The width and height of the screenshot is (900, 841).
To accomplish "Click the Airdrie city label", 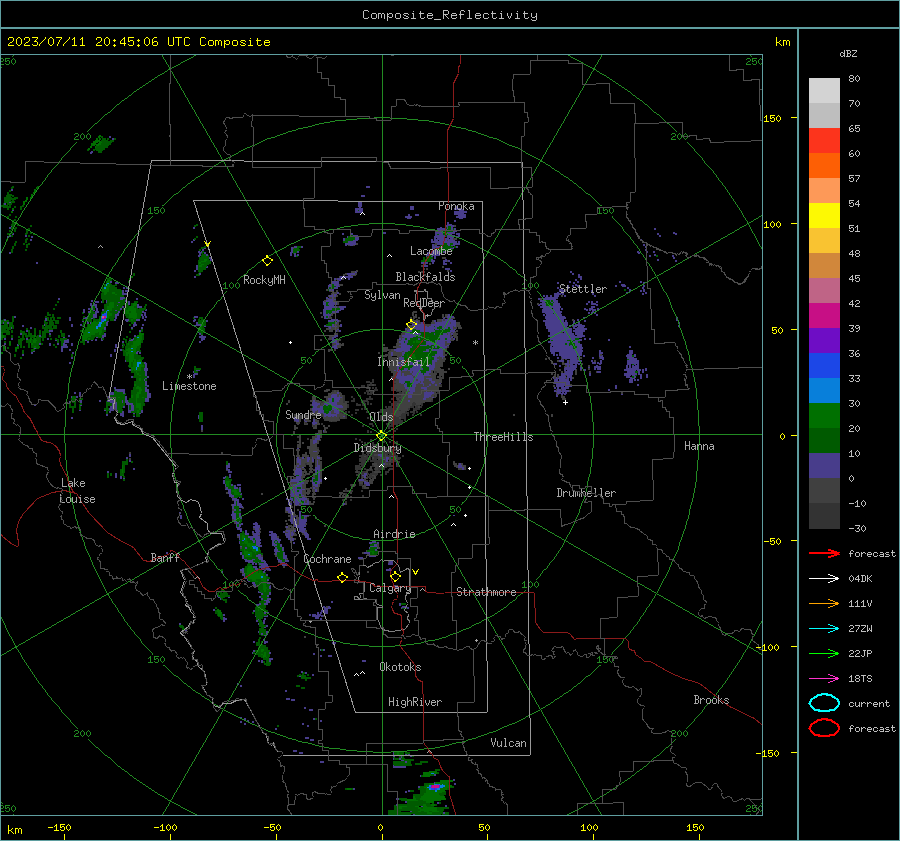I will (x=394, y=534).
